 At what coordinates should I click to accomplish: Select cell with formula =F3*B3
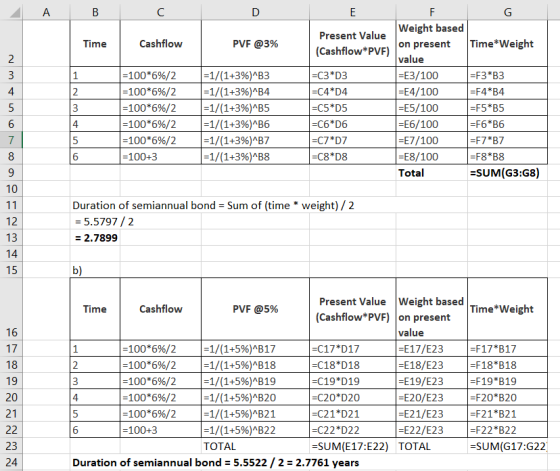coord(508,75)
